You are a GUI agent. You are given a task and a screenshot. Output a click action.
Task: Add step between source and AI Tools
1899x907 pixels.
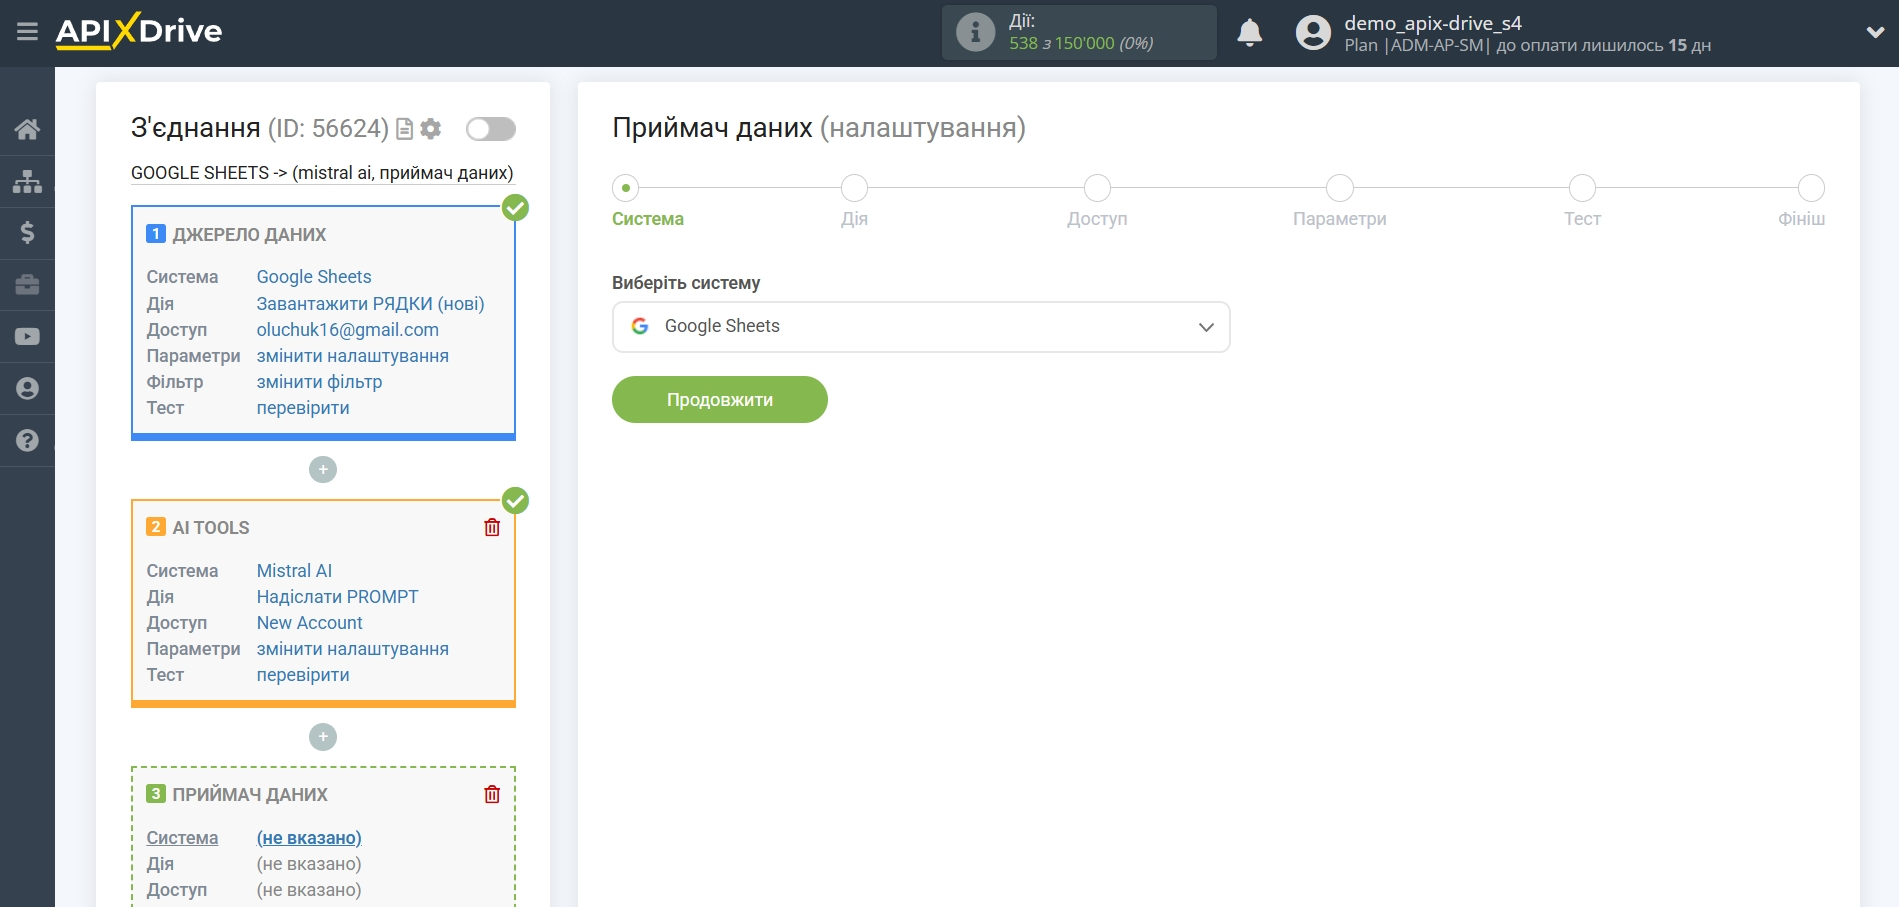[323, 470]
